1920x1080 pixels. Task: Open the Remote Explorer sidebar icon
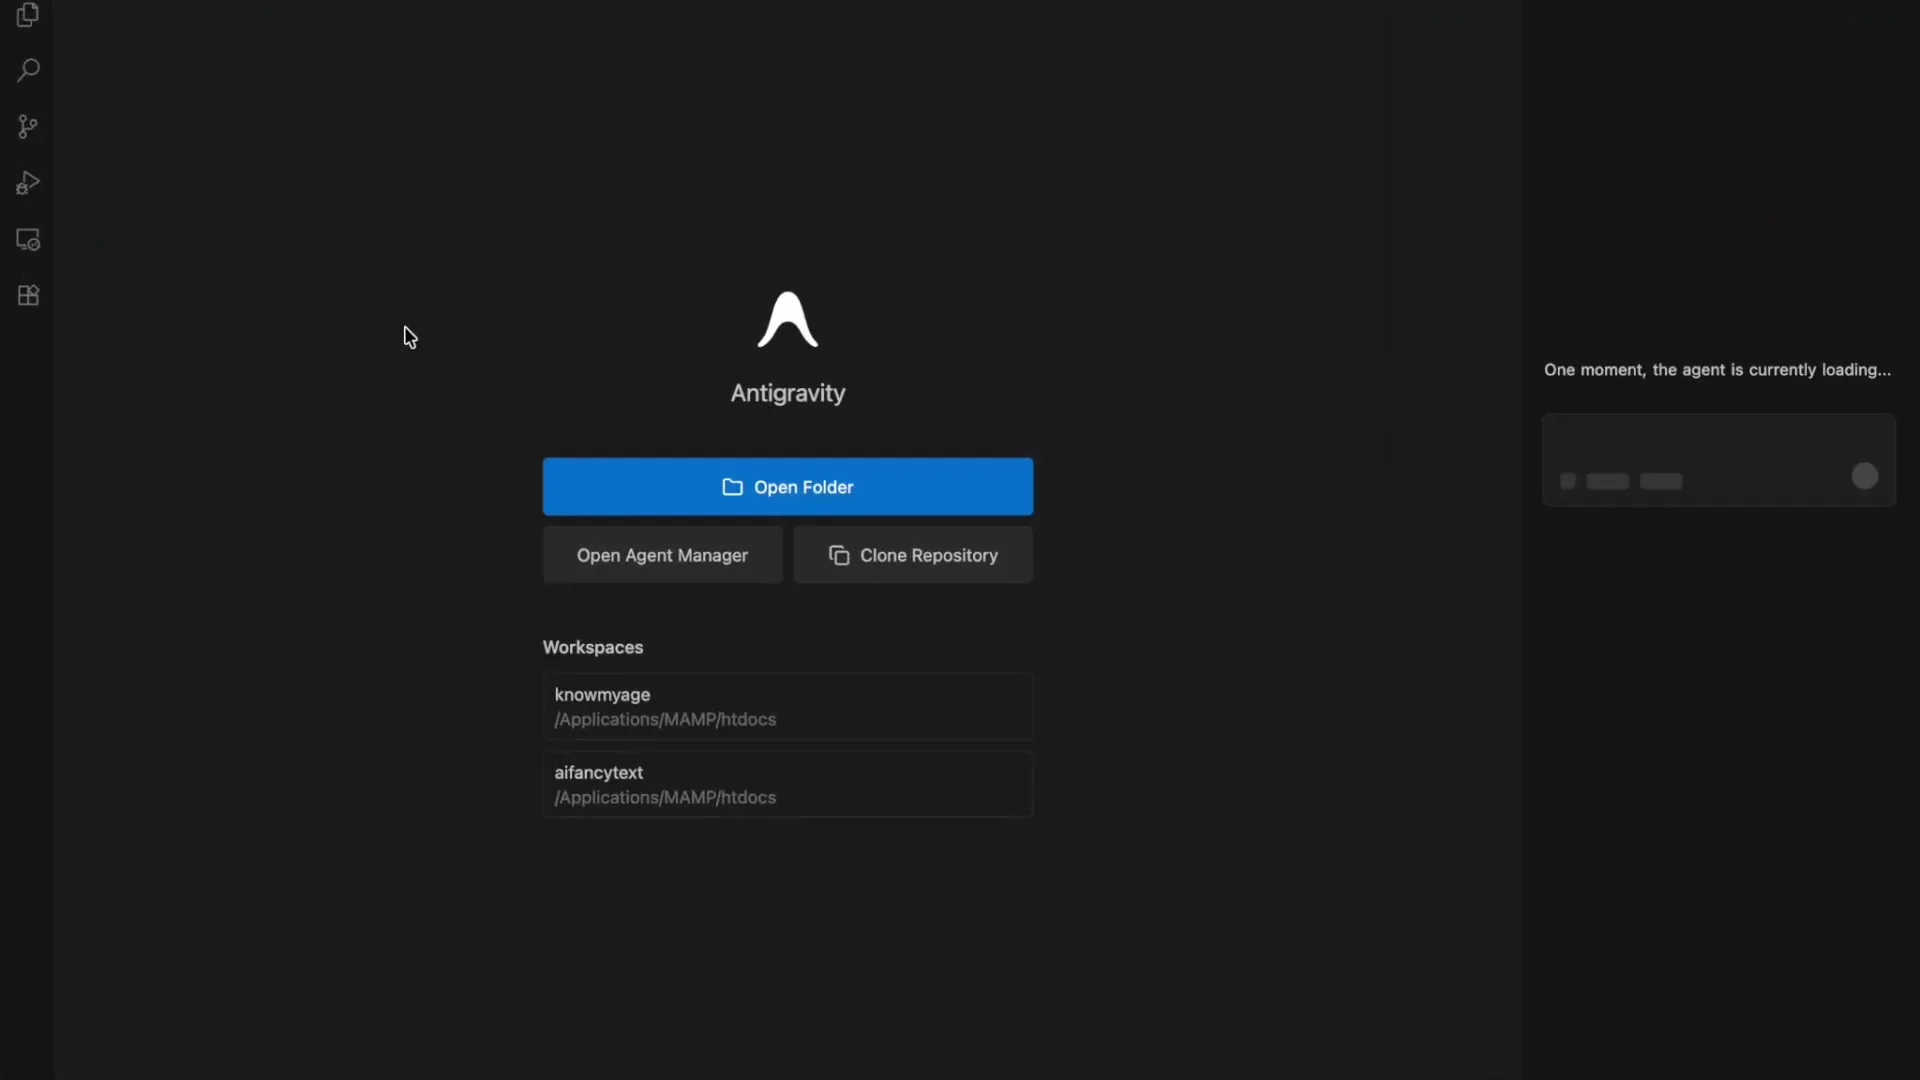coord(27,239)
